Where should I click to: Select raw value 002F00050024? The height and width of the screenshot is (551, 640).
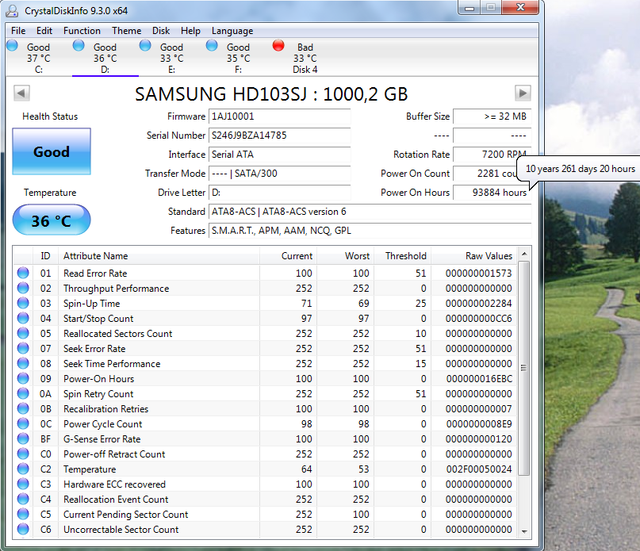pos(479,469)
